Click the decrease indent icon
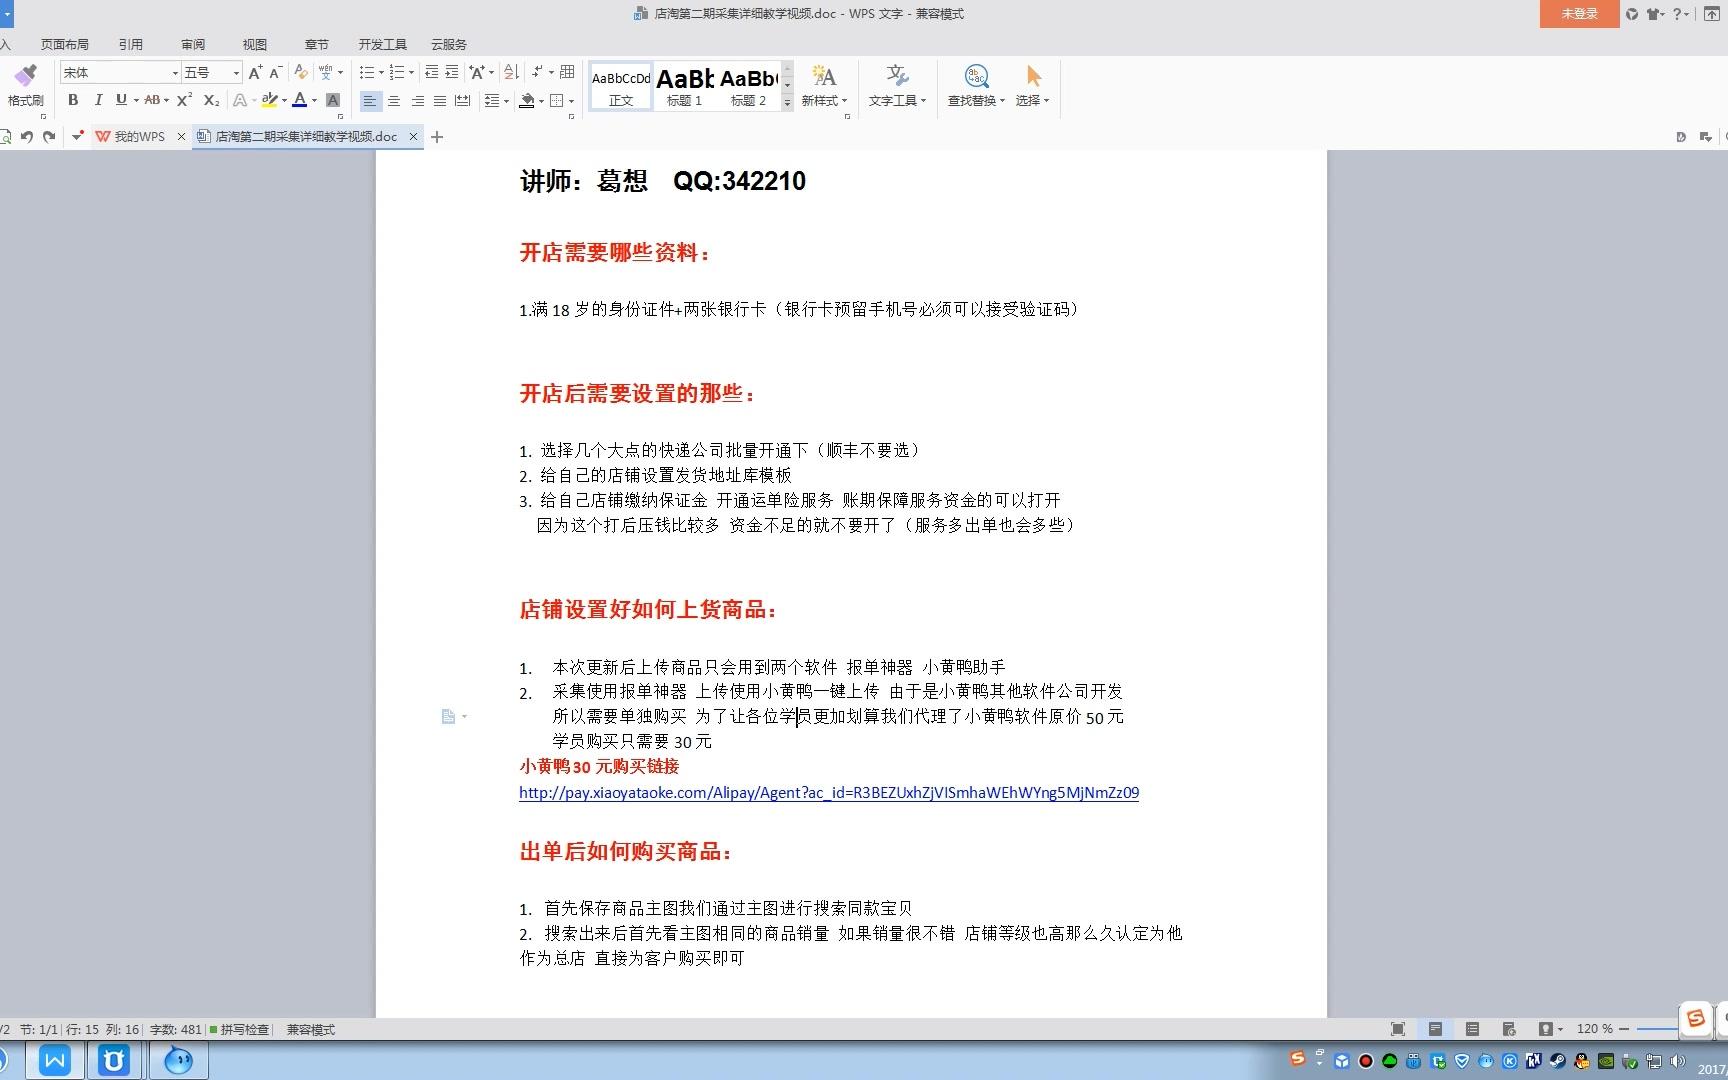1728x1080 pixels. [432, 72]
